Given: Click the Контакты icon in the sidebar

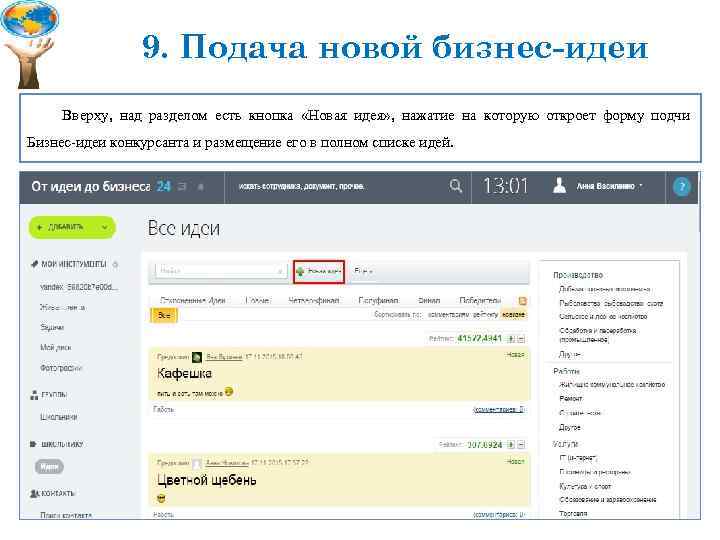Looking at the screenshot, I should click(x=34, y=494).
